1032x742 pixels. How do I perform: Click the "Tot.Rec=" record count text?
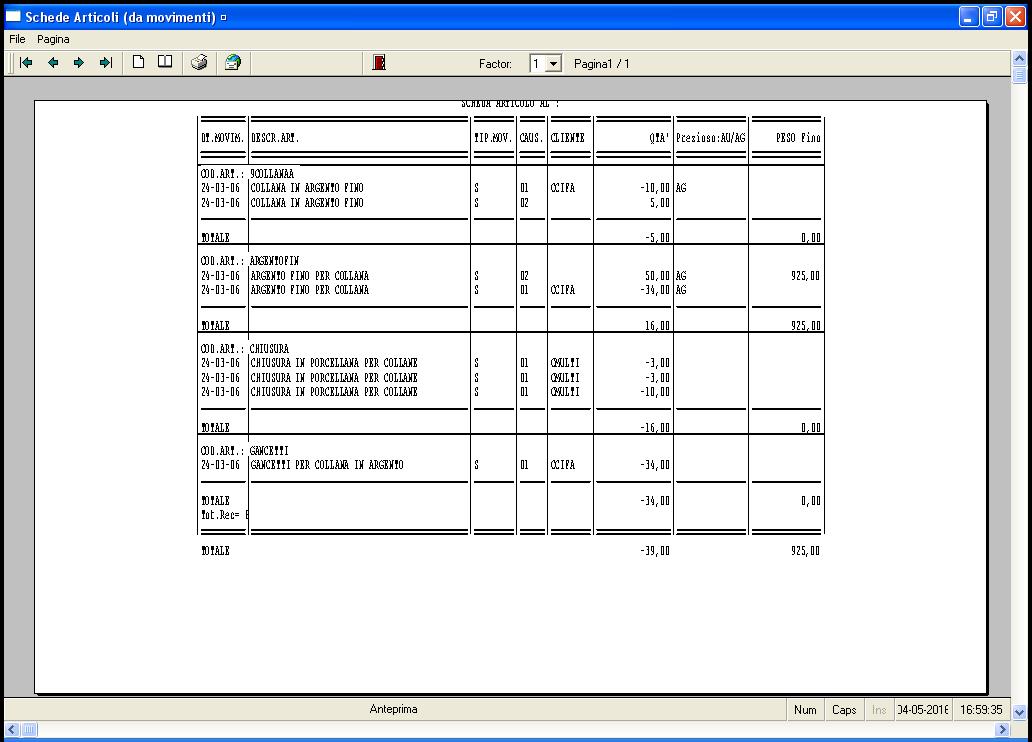(x=225, y=515)
